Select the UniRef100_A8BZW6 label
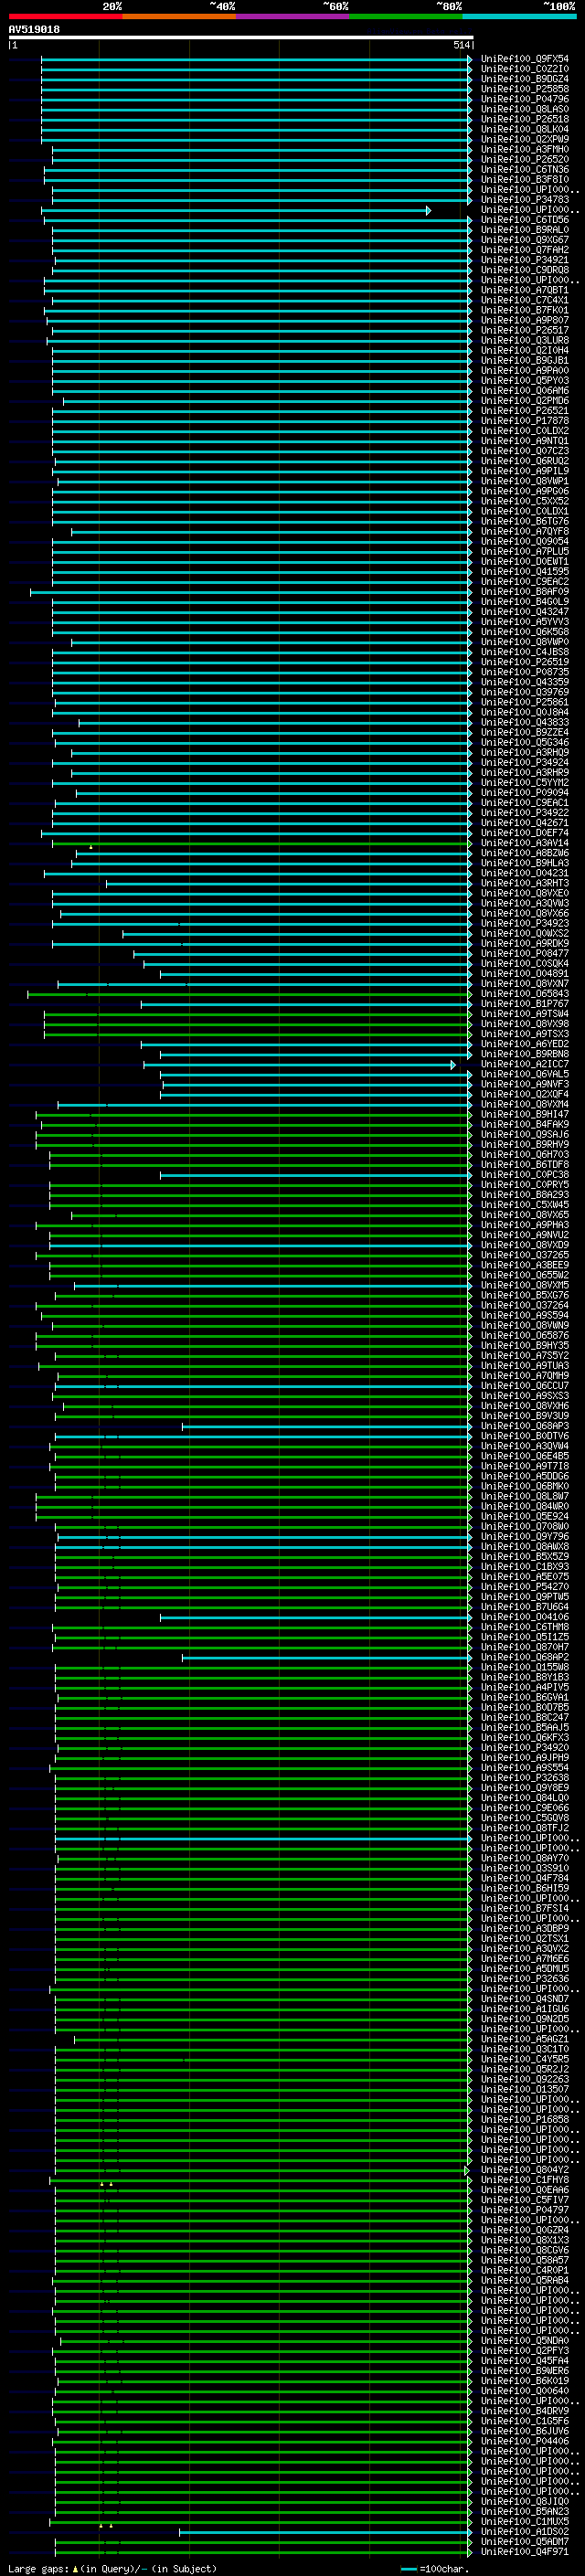The width and height of the screenshot is (585, 2576). pos(524,853)
